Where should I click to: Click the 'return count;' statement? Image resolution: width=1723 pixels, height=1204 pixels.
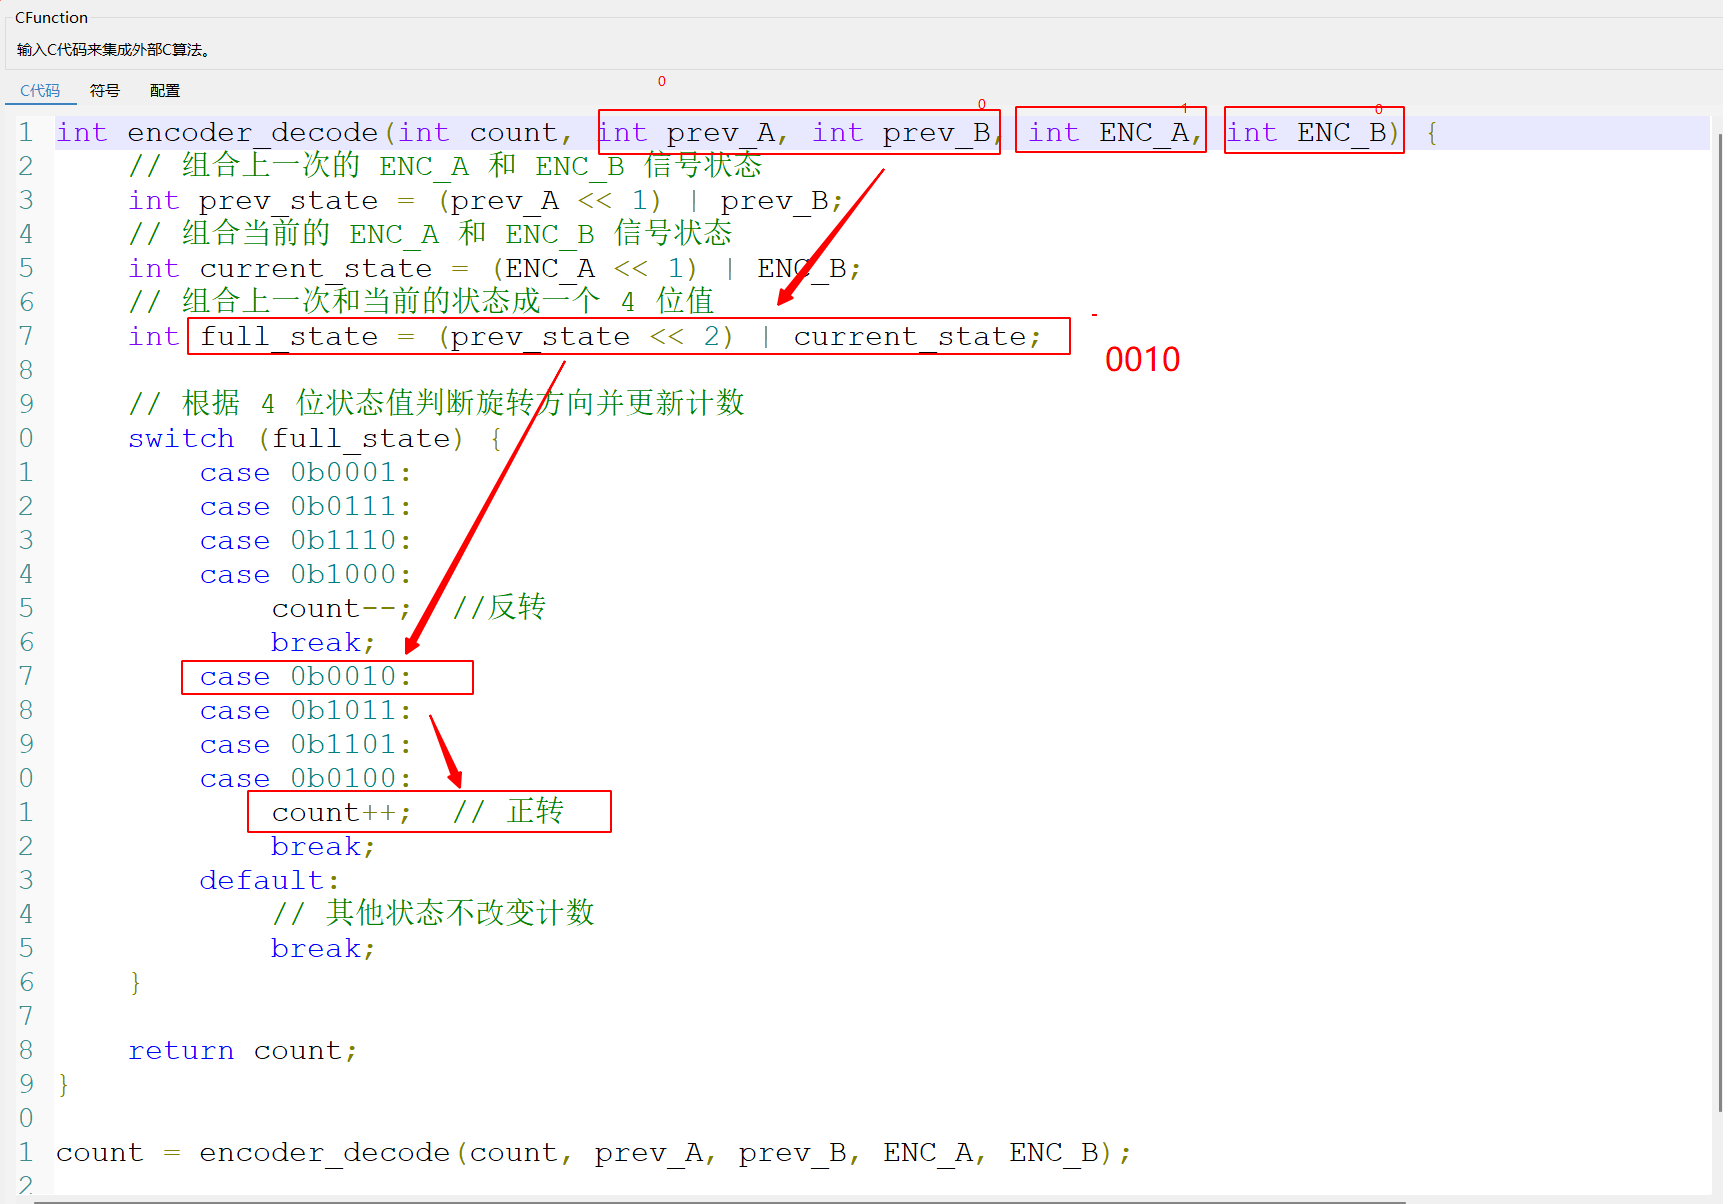tap(242, 1051)
